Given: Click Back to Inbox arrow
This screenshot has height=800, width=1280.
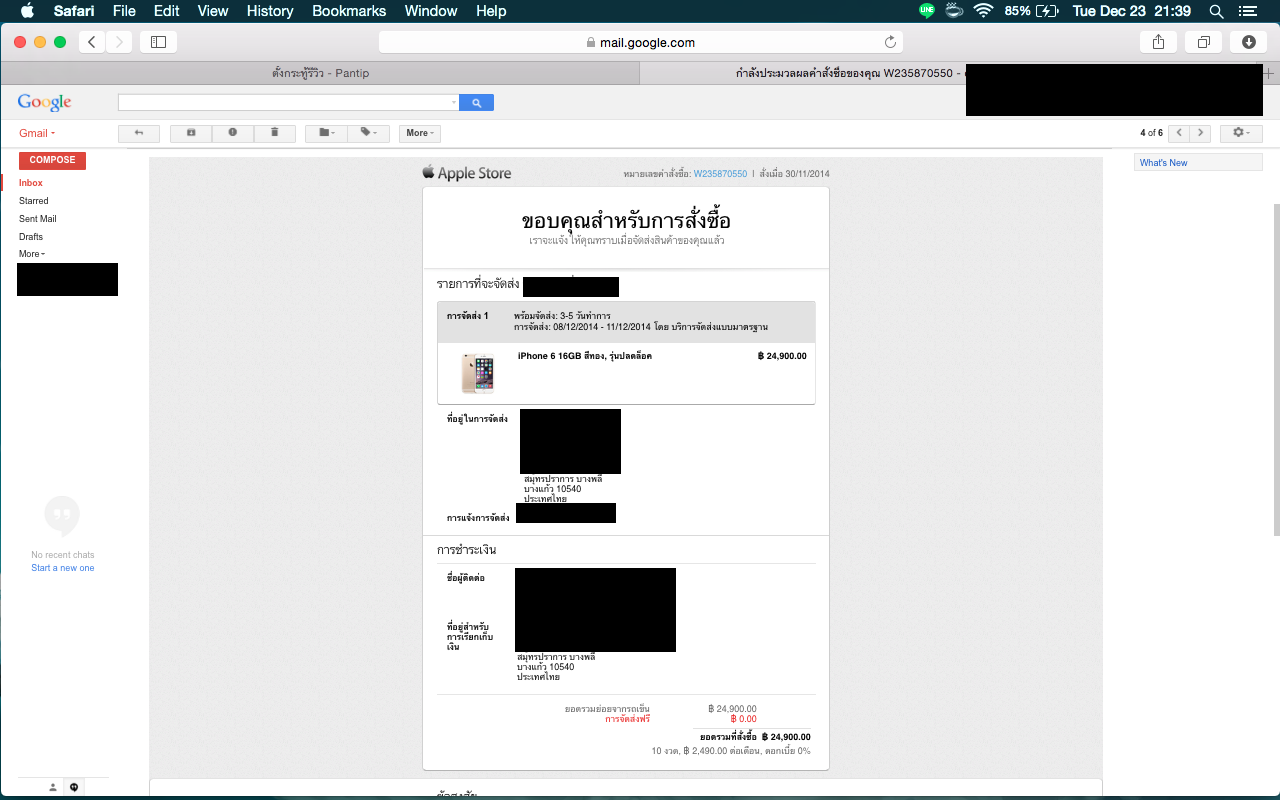Looking at the screenshot, I should 139,133.
